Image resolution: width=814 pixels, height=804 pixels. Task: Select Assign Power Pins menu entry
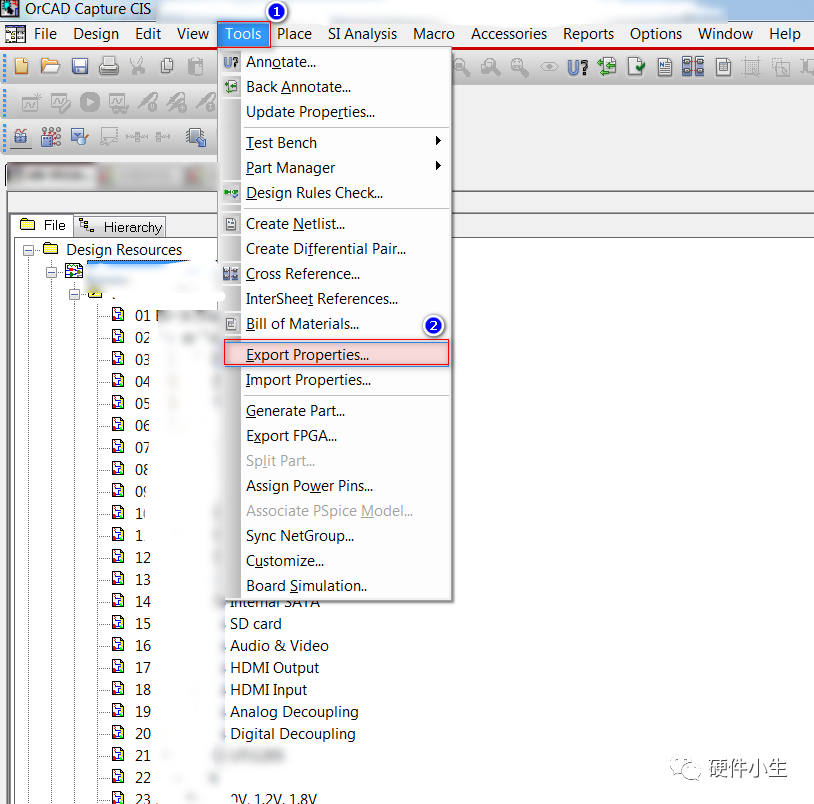pyautogui.click(x=336, y=486)
